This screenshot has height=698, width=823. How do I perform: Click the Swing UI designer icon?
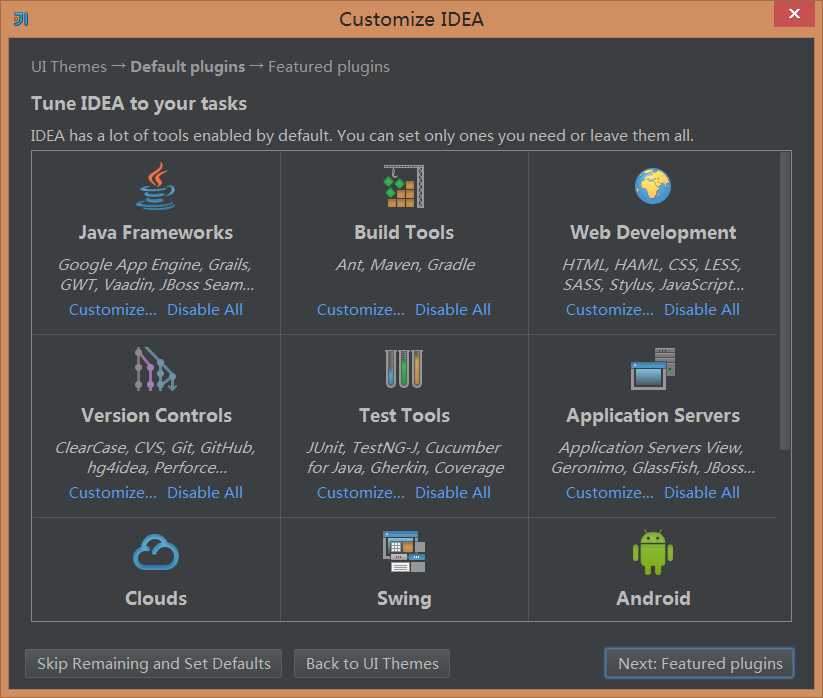(404, 552)
